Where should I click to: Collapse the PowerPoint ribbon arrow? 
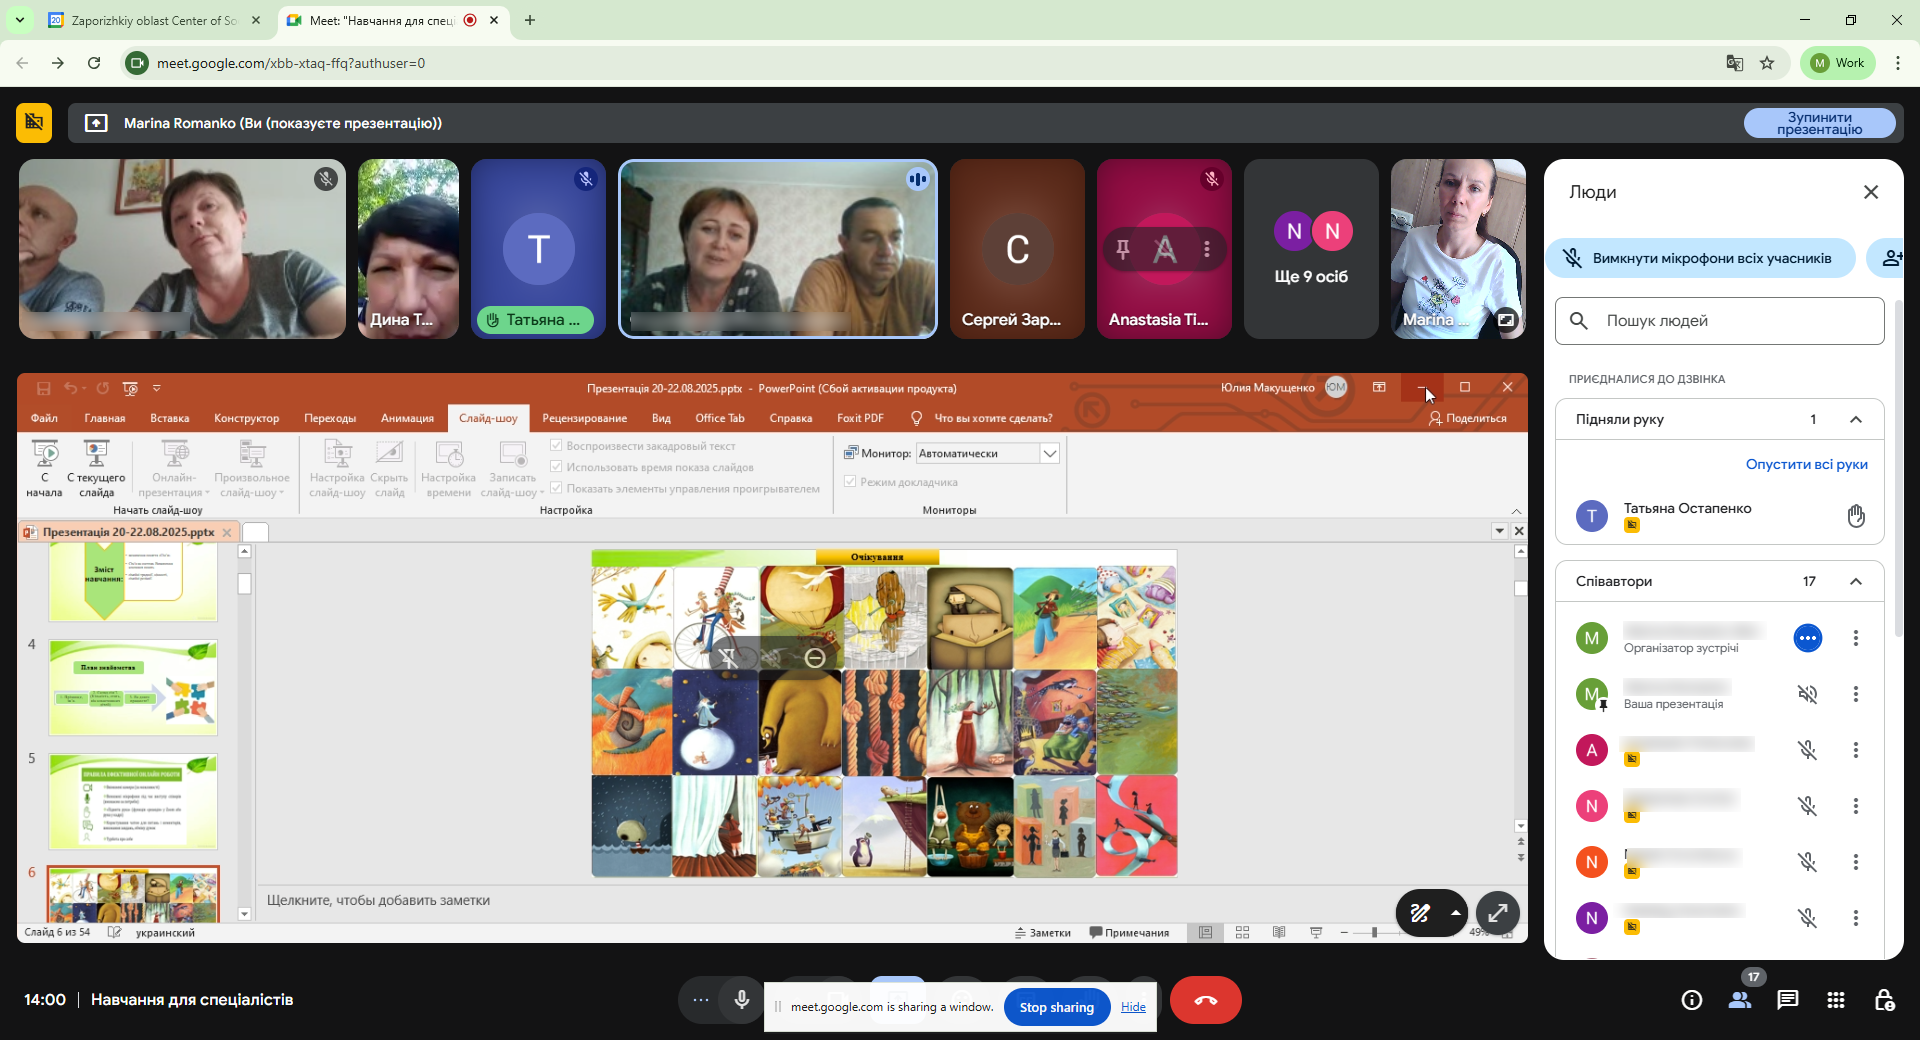pyautogui.click(x=1516, y=511)
